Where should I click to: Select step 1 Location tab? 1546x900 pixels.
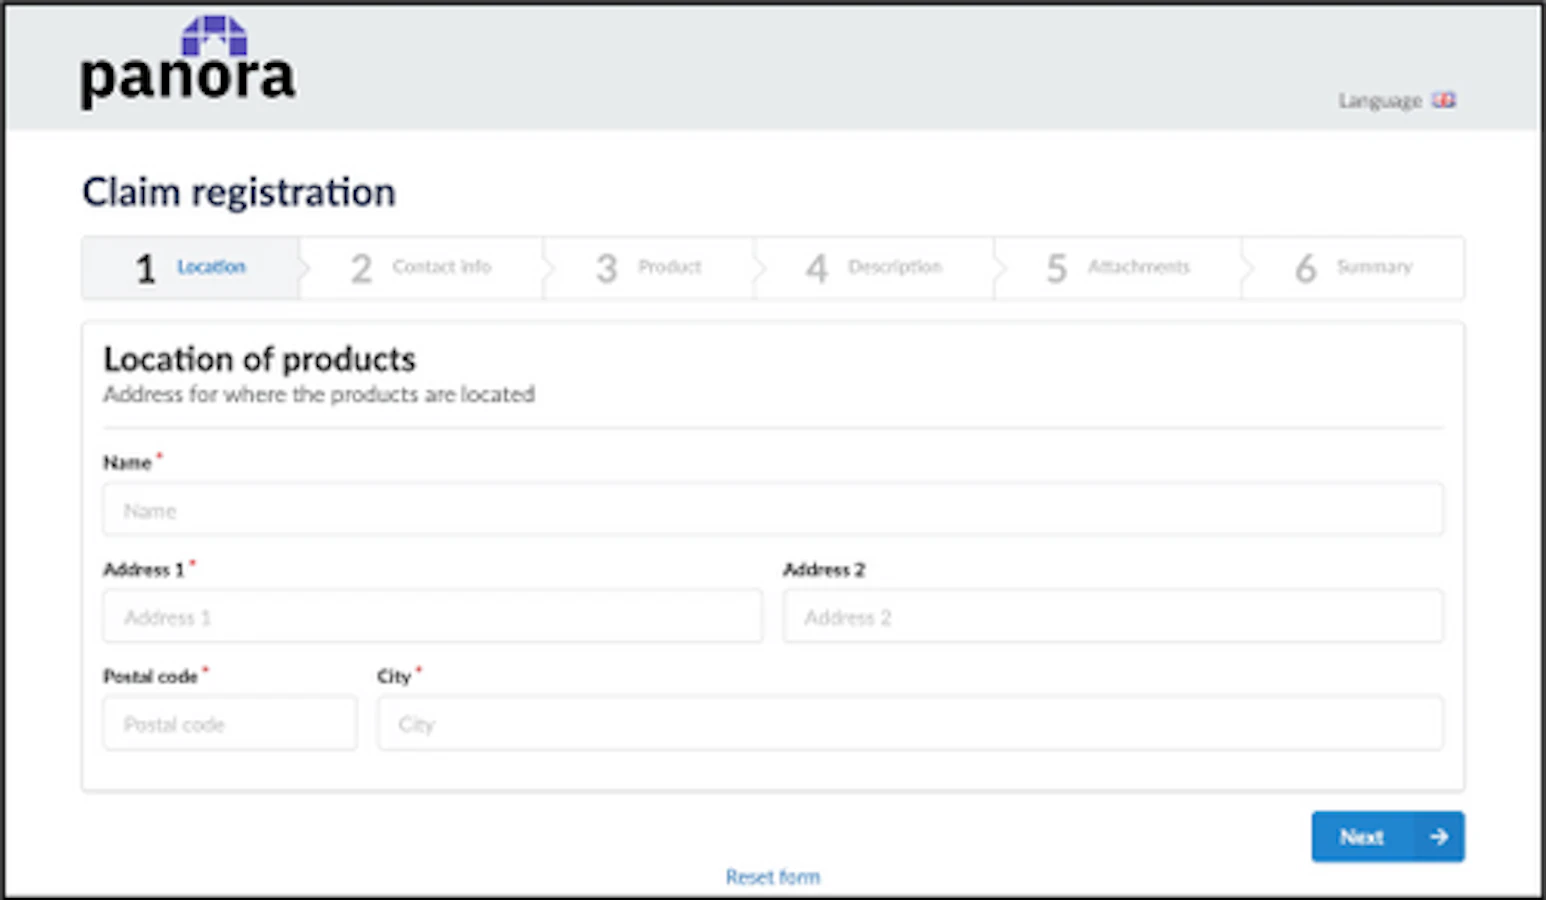191,268
